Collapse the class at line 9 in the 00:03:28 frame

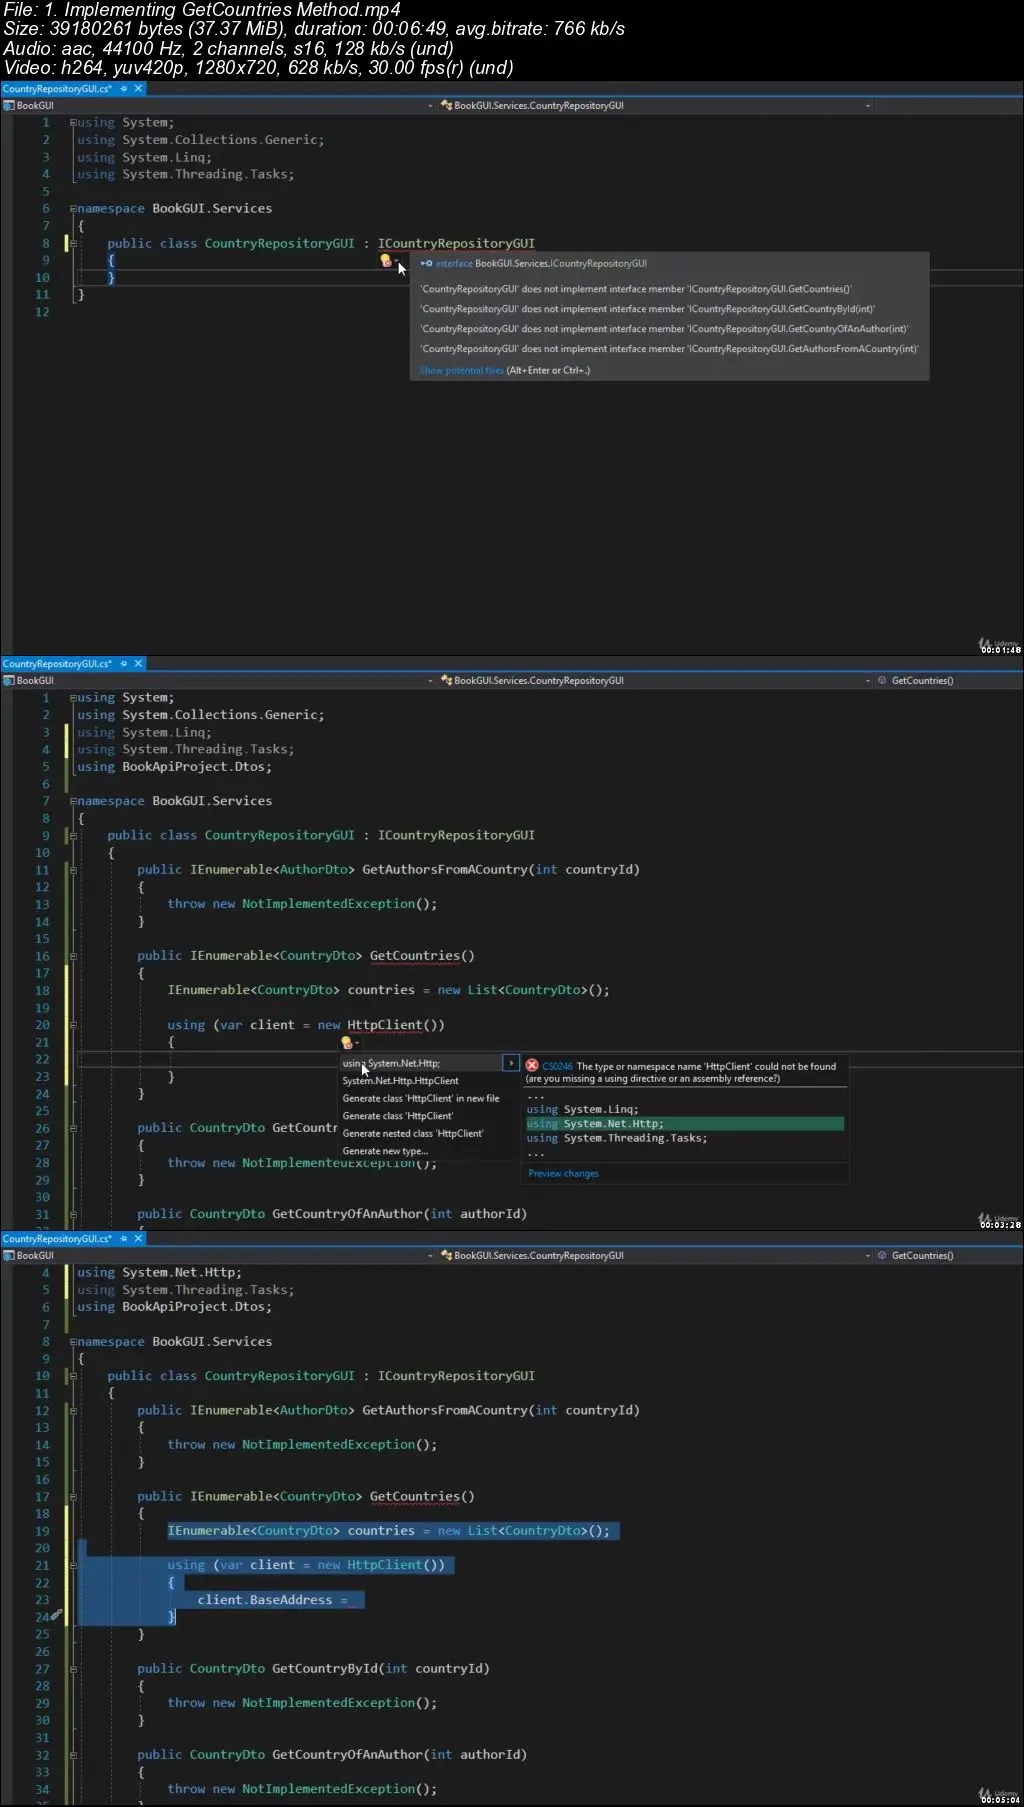click(x=73, y=836)
